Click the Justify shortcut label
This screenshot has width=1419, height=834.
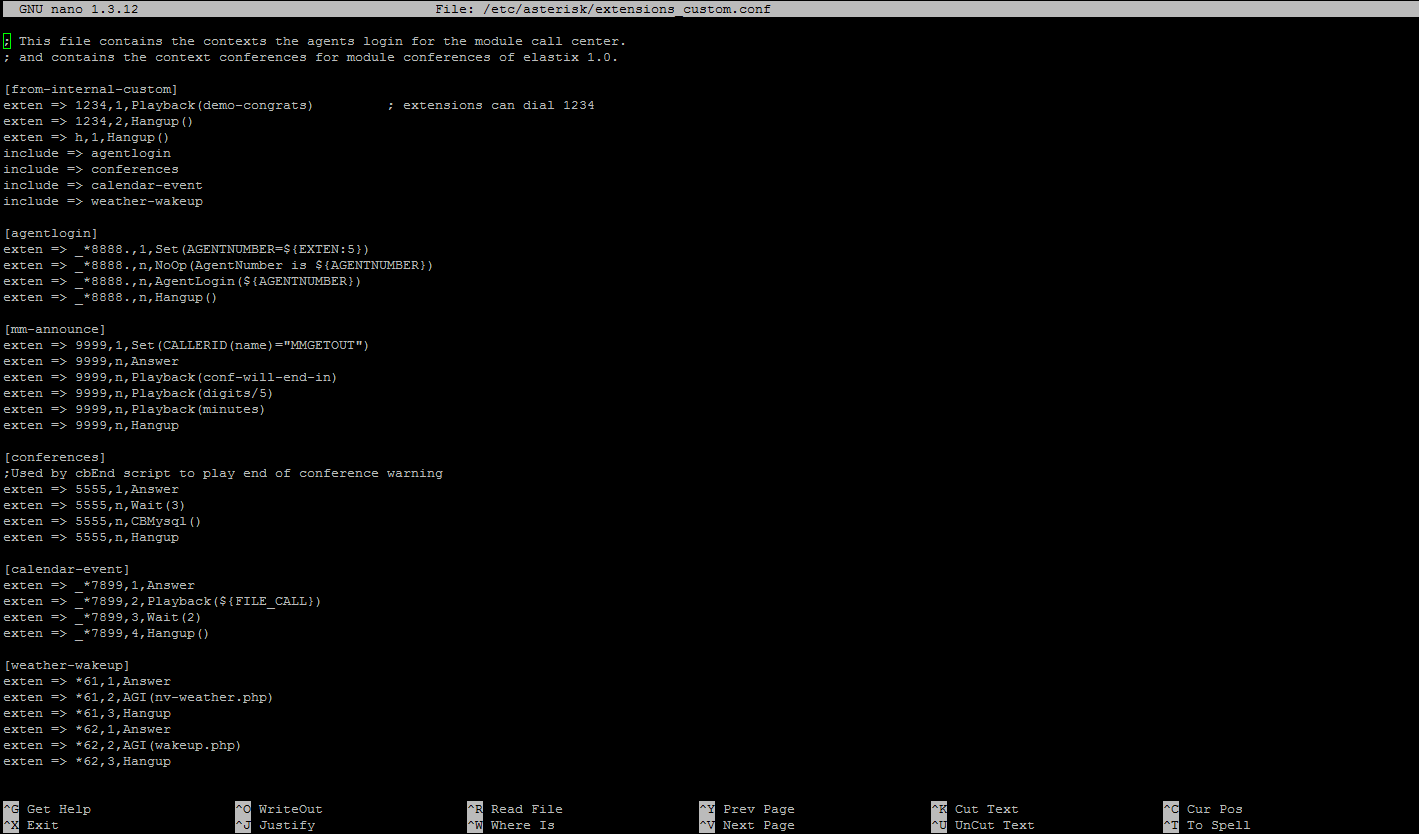click(286, 825)
